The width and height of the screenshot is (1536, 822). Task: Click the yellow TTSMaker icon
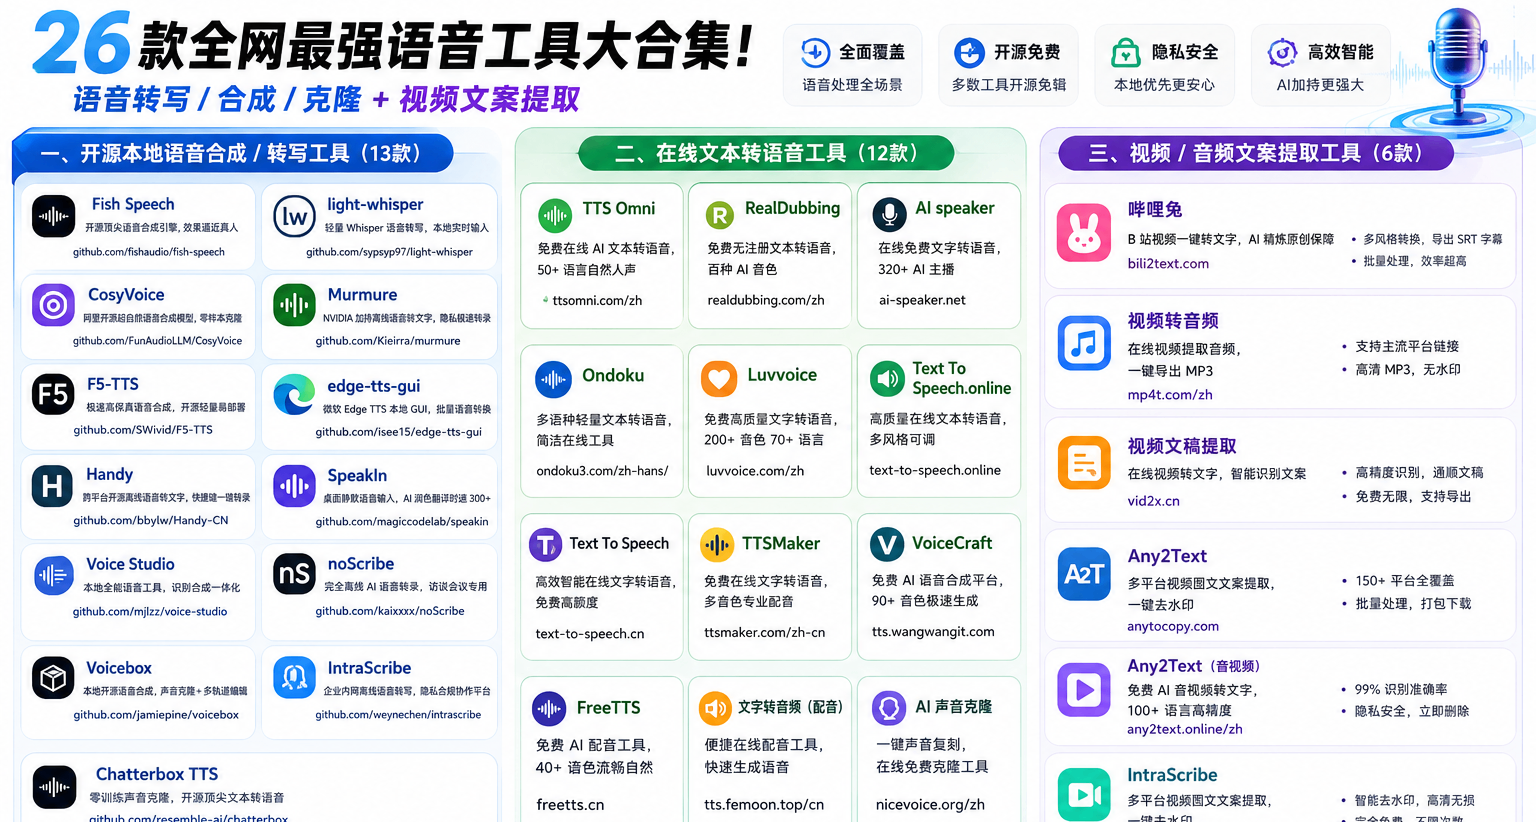pos(716,545)
